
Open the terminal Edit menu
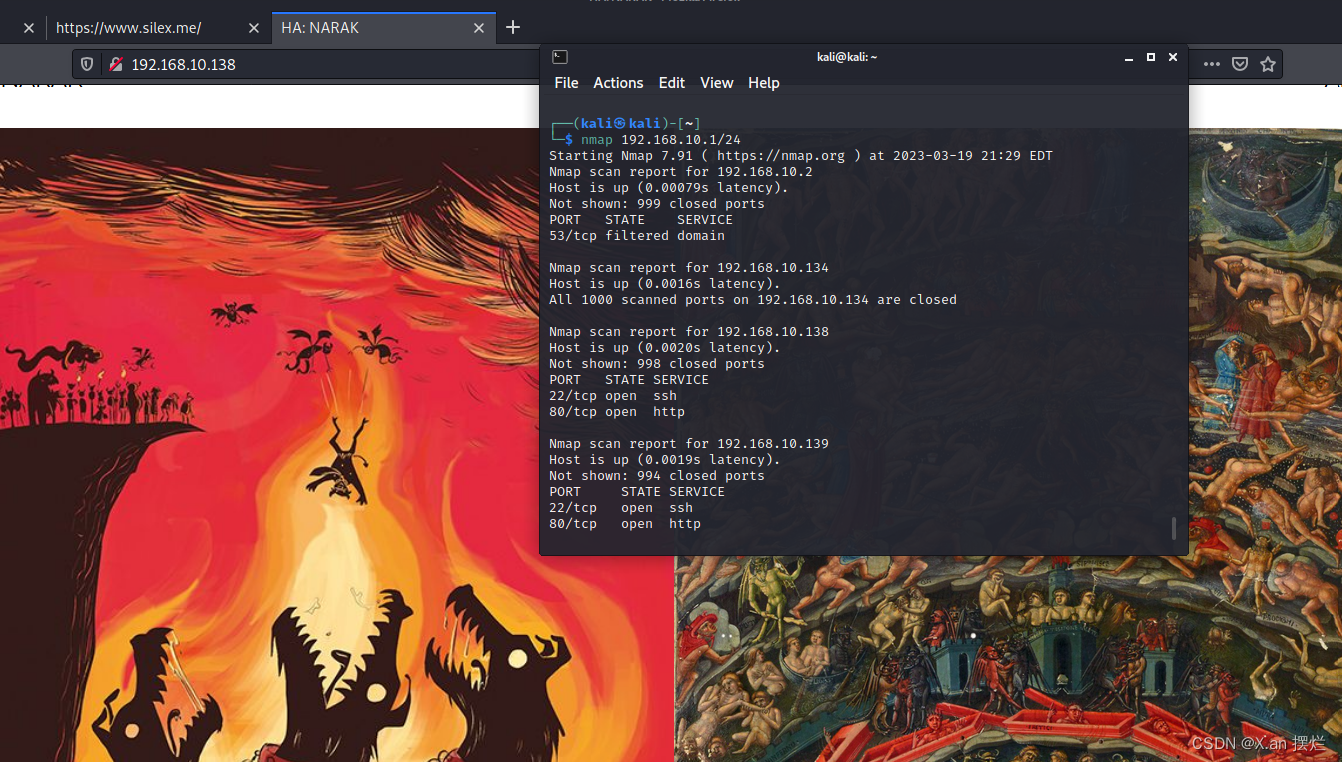tap(672, 83)
